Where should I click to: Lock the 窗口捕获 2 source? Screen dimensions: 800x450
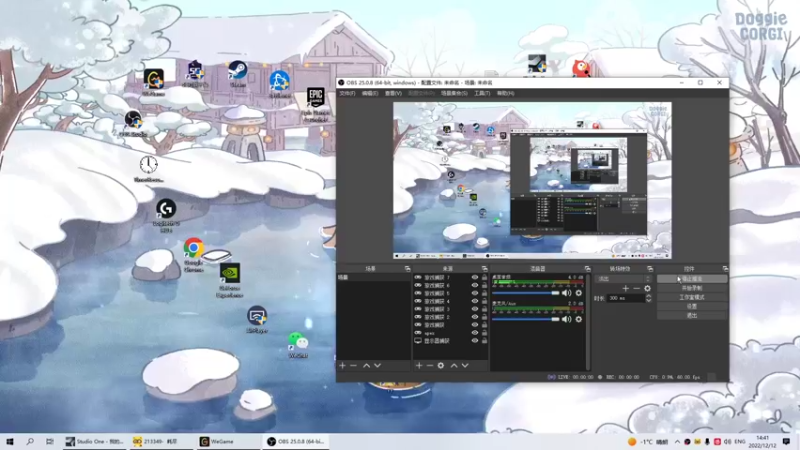click(484, 317)
